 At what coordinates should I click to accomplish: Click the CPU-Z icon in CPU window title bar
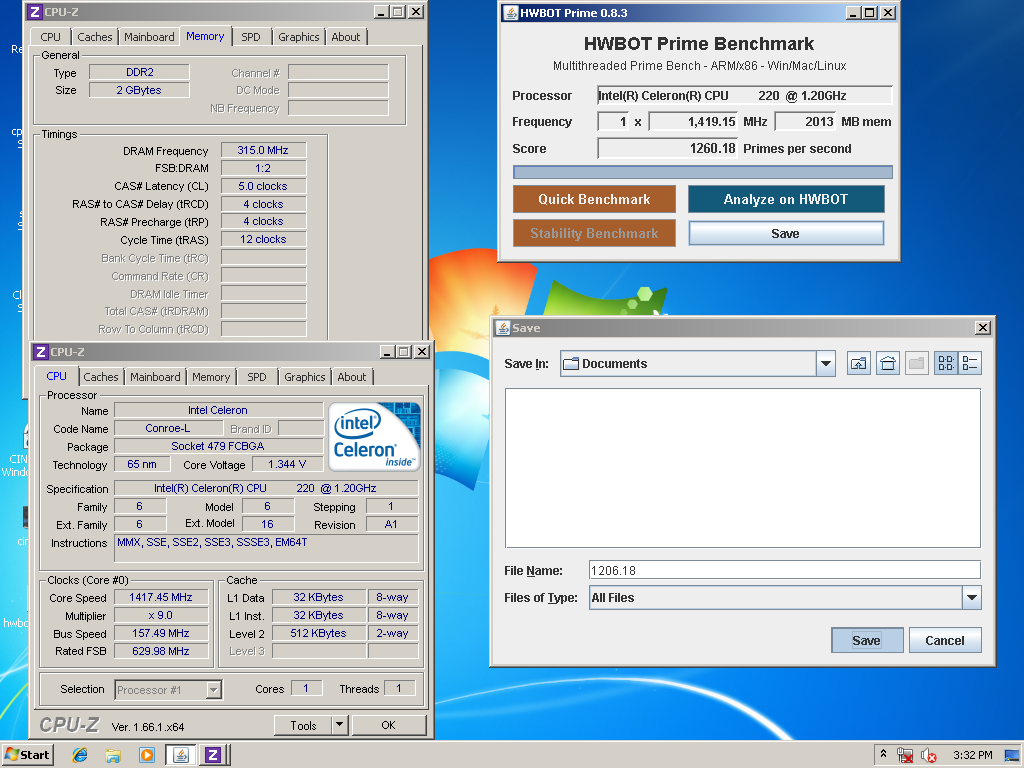click(41, 352)
